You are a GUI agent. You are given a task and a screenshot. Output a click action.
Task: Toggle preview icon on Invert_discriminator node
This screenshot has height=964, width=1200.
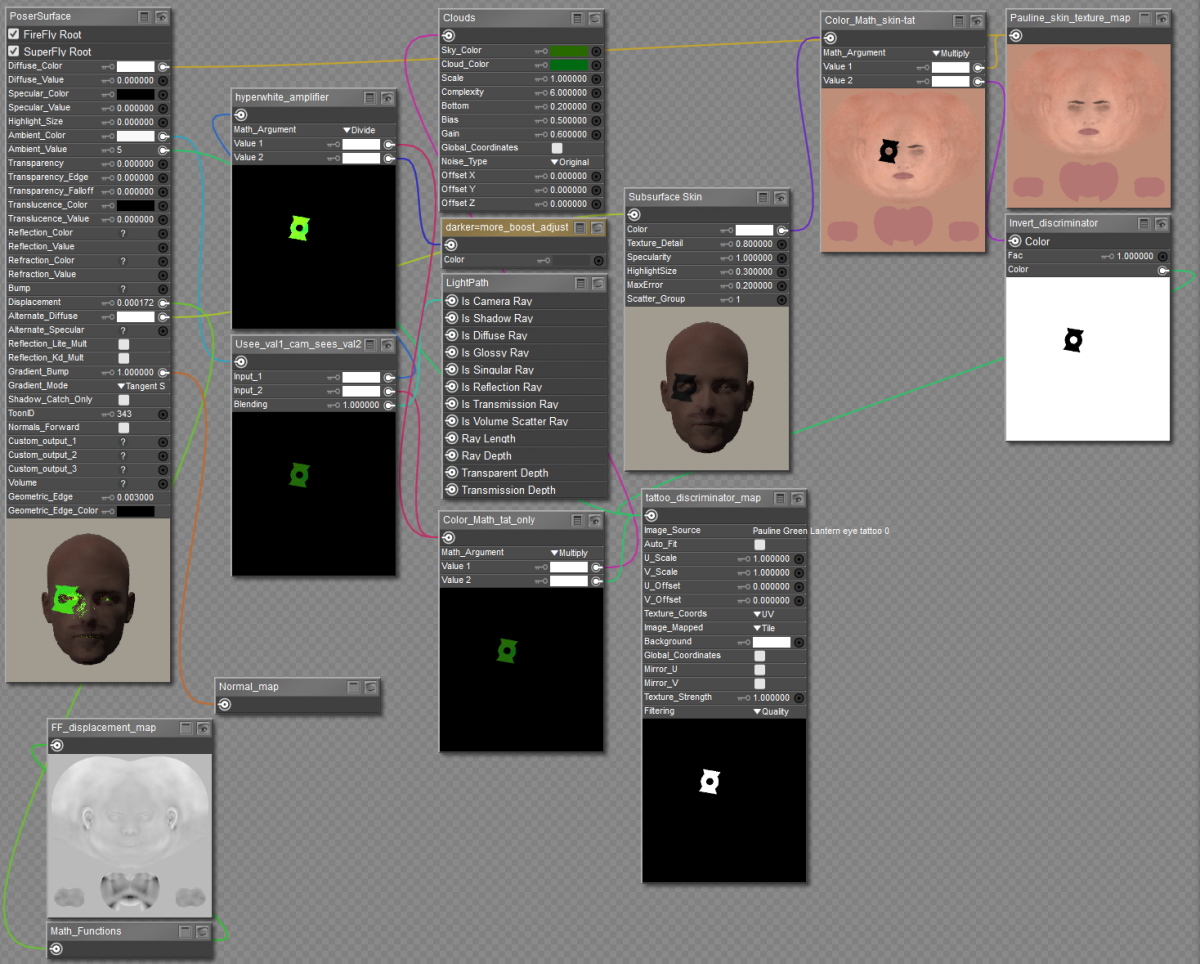point(1161,223)
